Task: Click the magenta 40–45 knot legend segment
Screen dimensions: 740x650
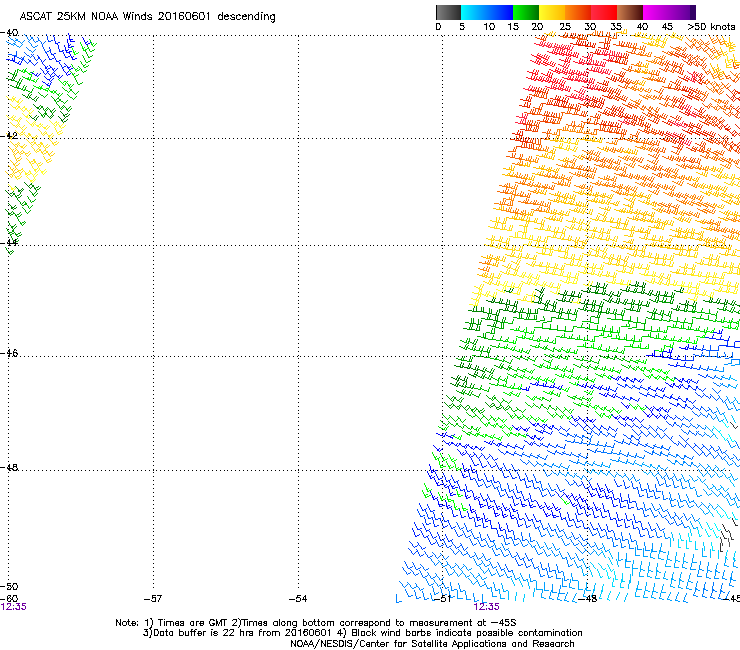Action: pyautogui.click(x=656, y=12)
